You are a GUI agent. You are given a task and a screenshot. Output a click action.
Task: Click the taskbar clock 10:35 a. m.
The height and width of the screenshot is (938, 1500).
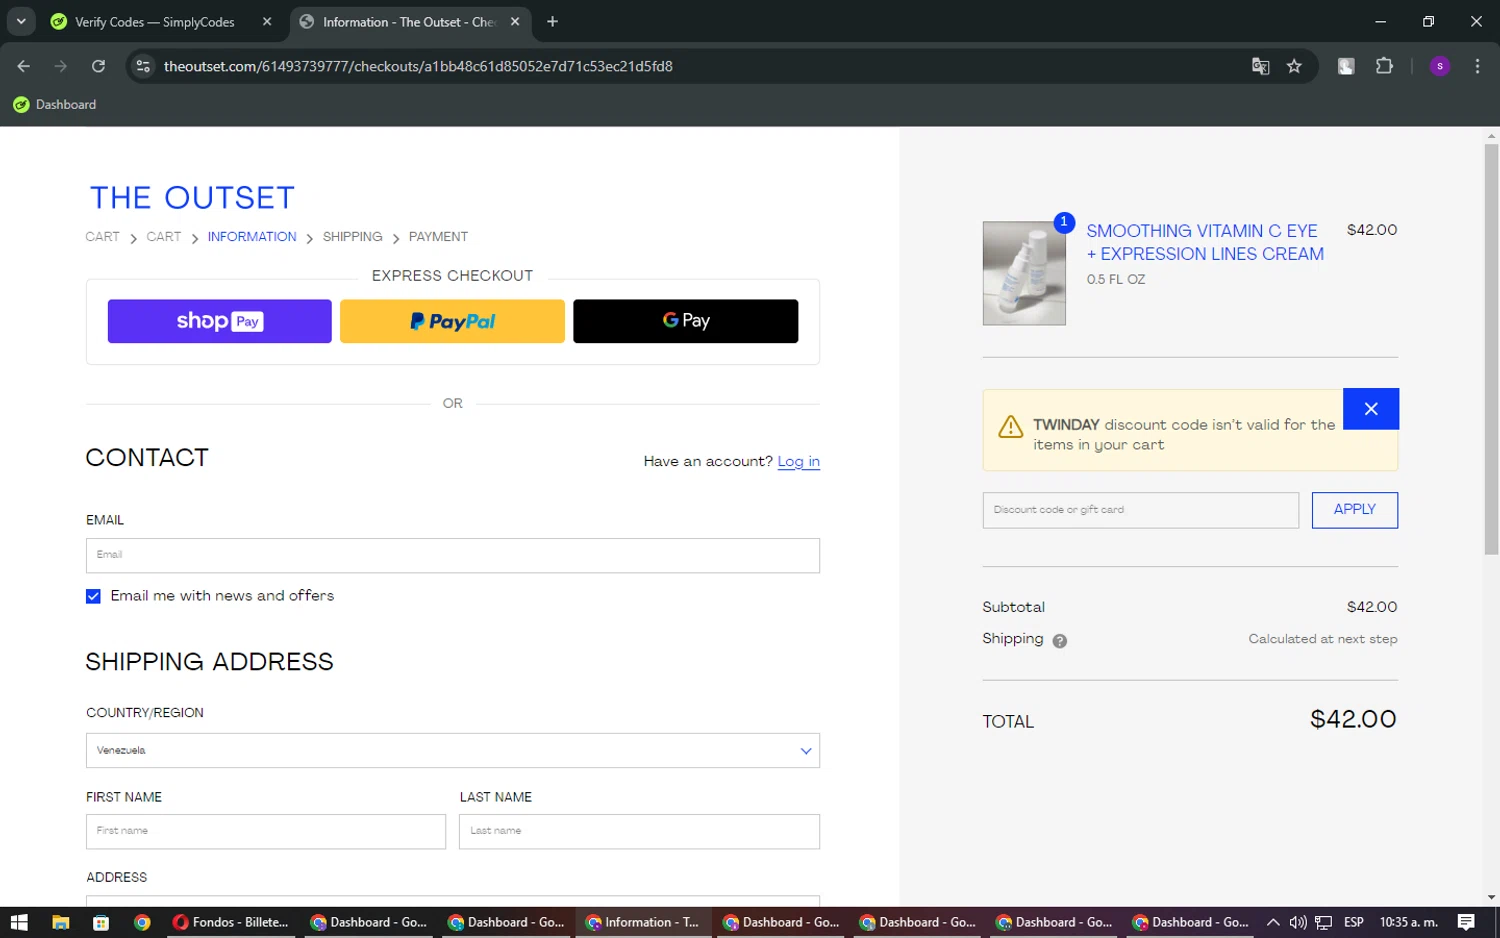1409,922
